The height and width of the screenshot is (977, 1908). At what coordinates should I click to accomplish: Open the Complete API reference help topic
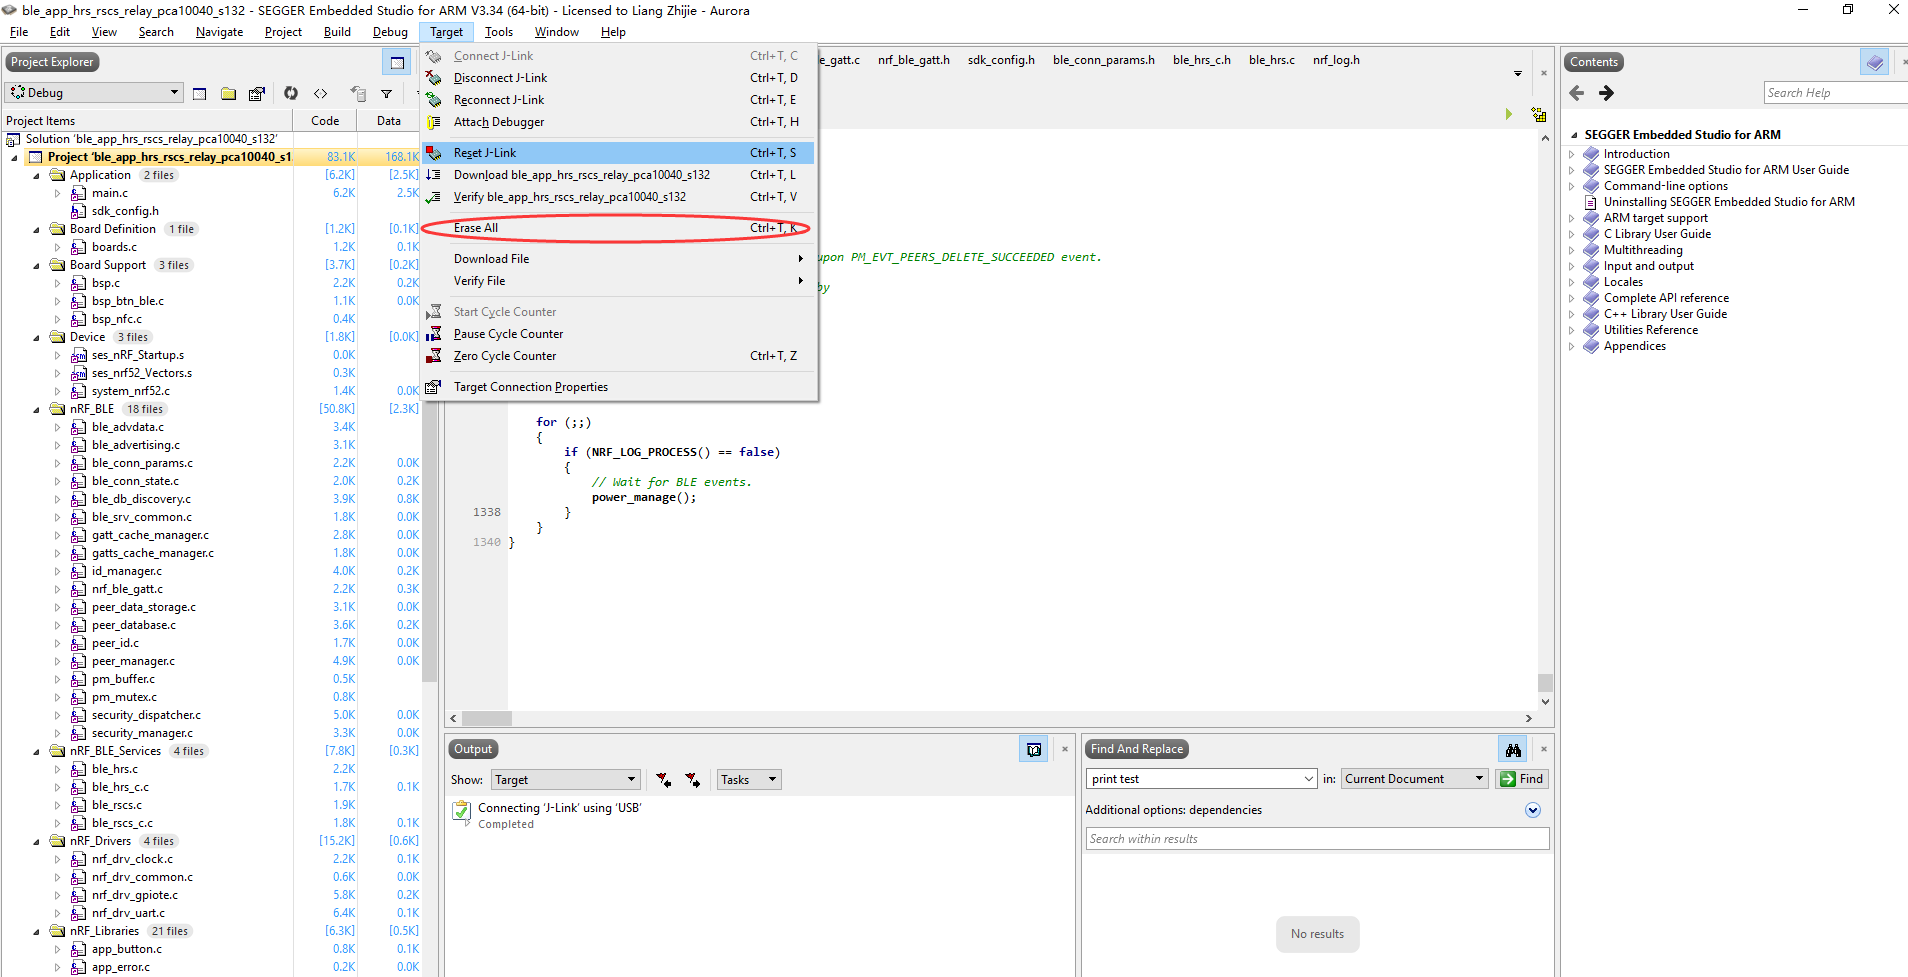[x=1666, y=298]
